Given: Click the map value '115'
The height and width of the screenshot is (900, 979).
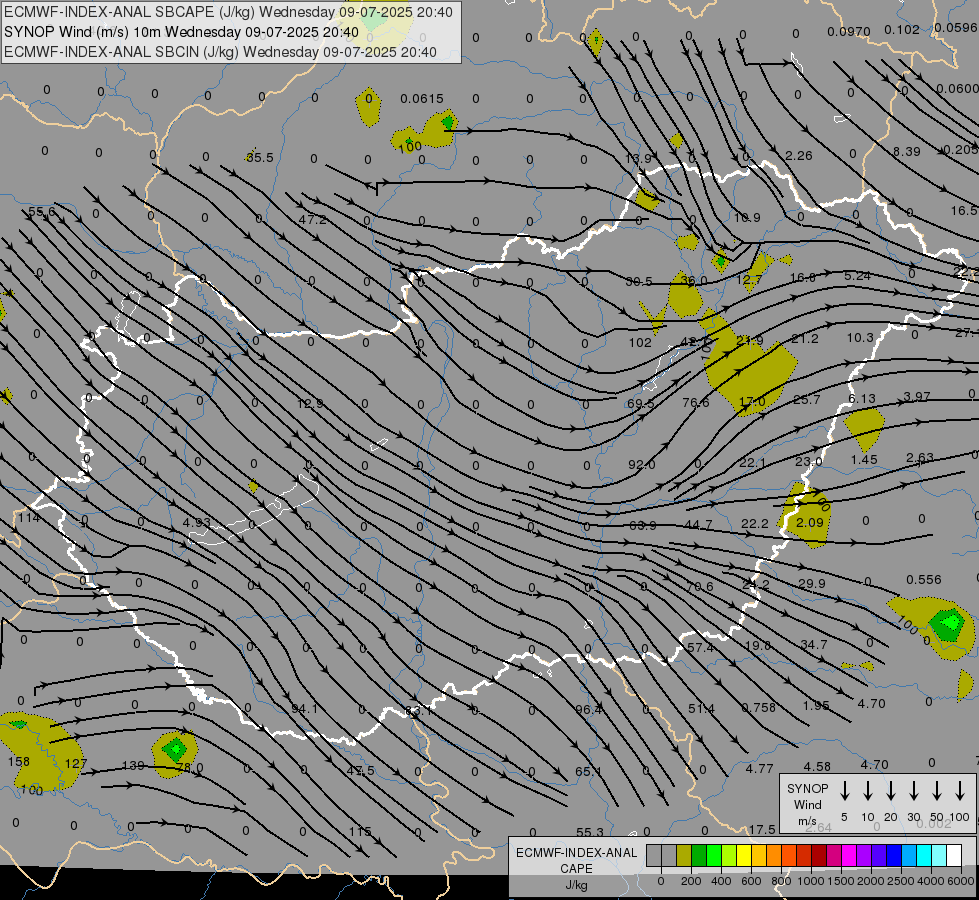Looking at the screenshot, I should coord(360,831).
